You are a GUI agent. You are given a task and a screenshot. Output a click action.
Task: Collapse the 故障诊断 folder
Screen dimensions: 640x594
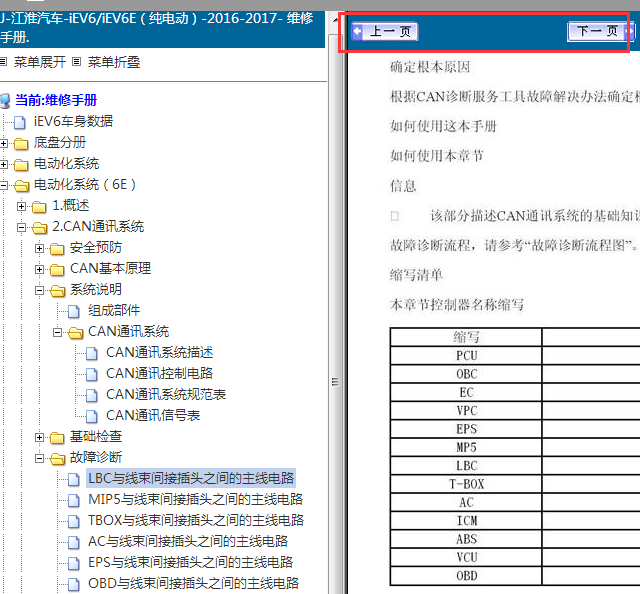[x=40, y=458]
